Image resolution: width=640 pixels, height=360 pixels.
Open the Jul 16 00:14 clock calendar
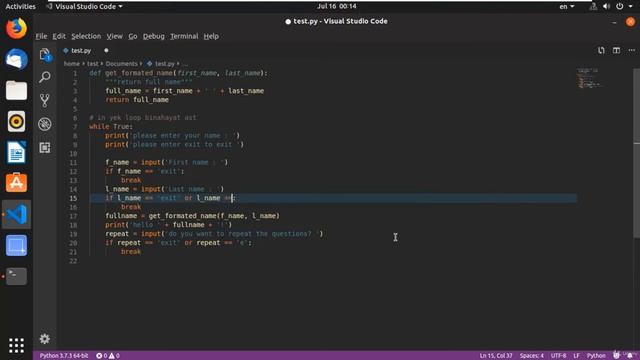pos(337,6)
